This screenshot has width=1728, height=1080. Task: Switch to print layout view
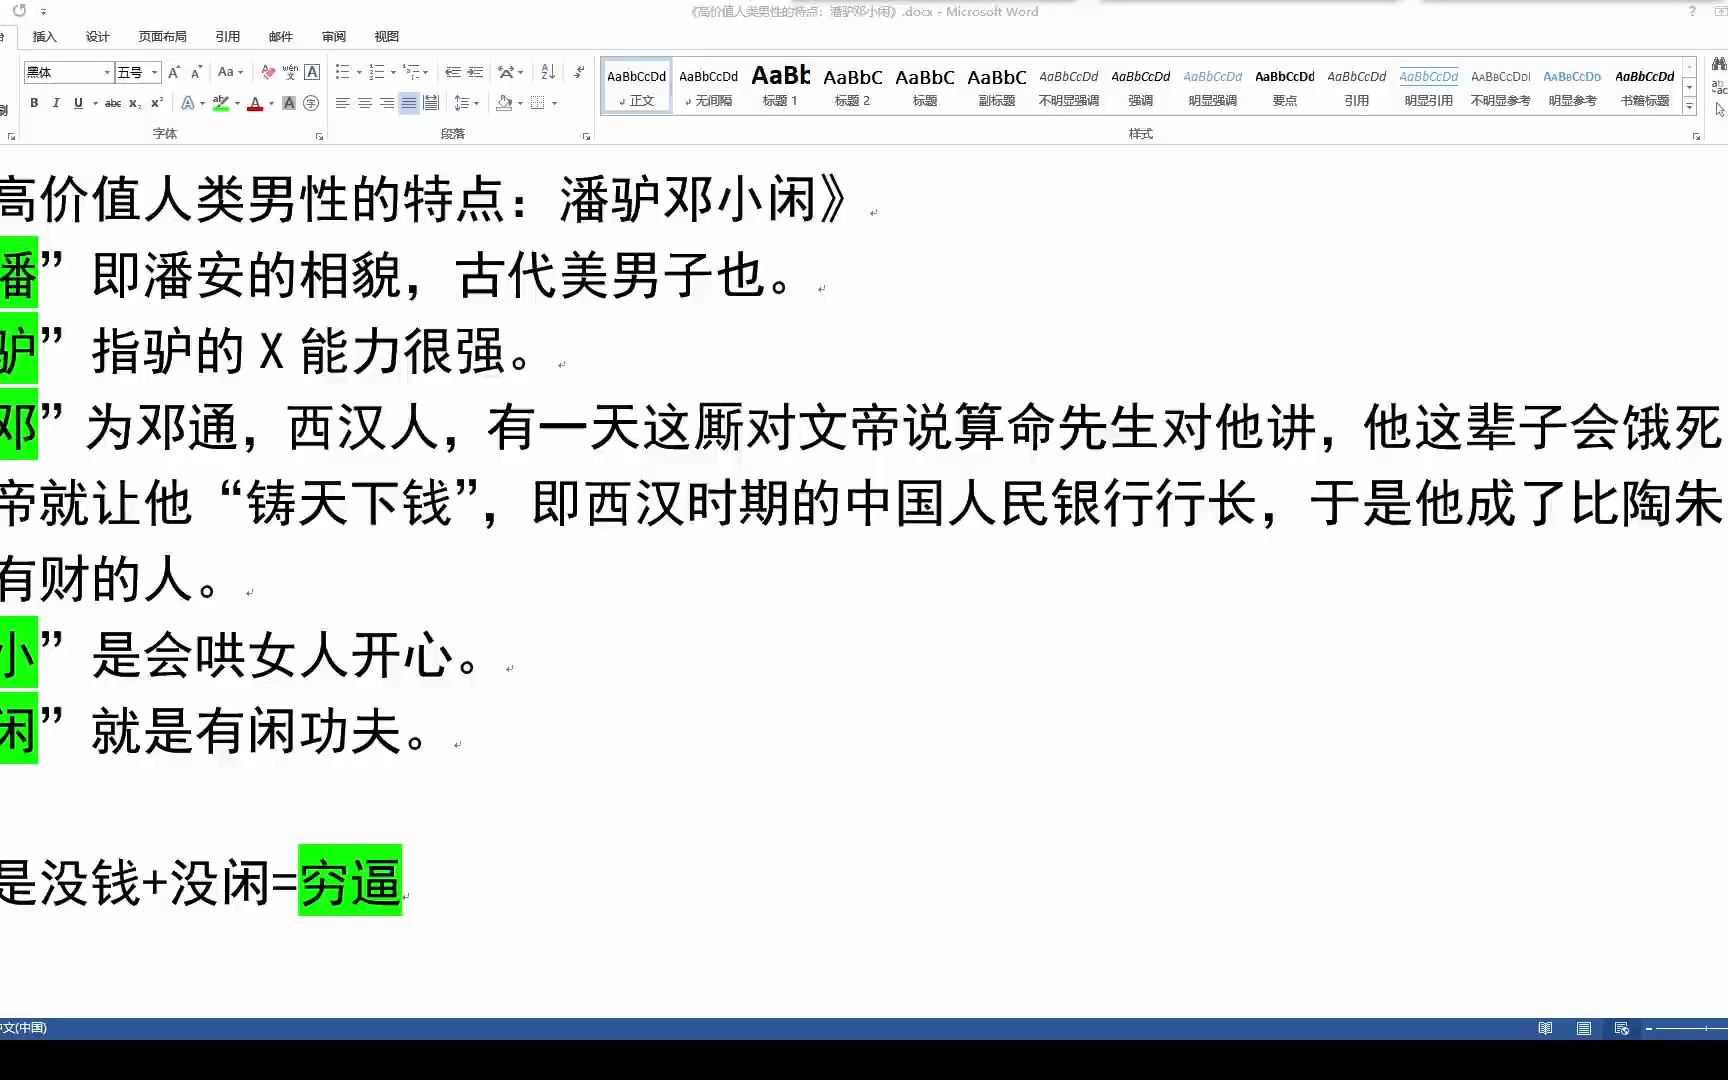(1584, 1028)
